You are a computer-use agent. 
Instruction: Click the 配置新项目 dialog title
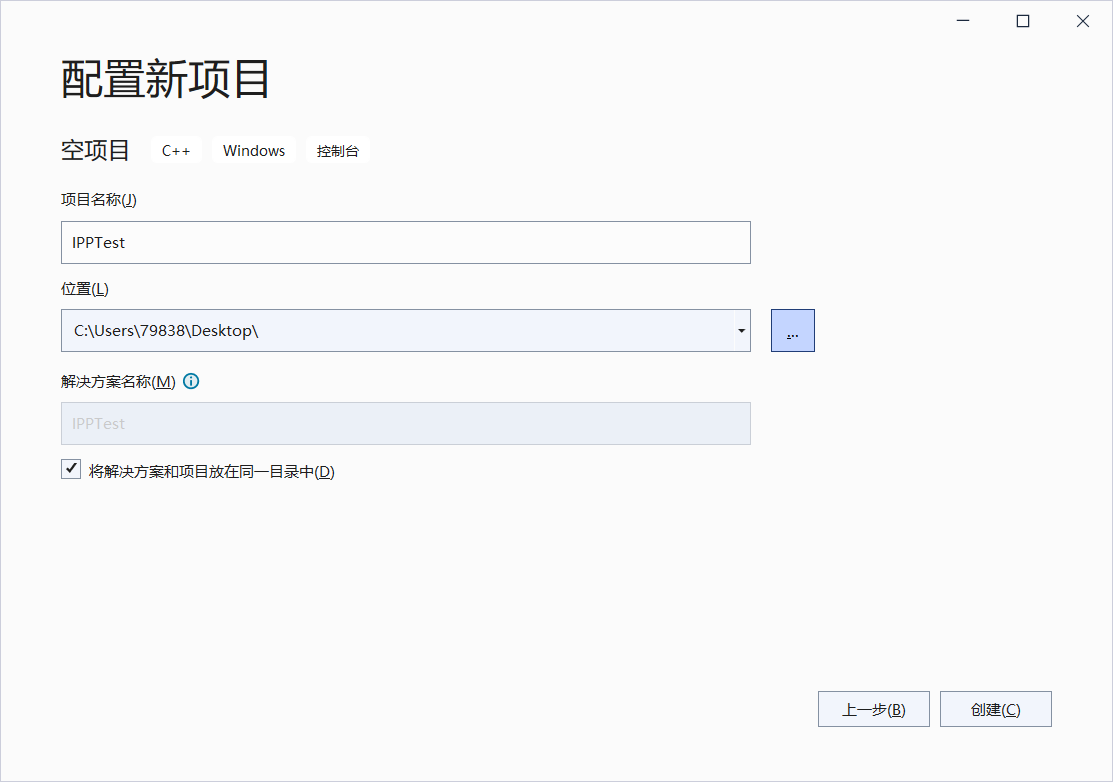click(164, 78)
